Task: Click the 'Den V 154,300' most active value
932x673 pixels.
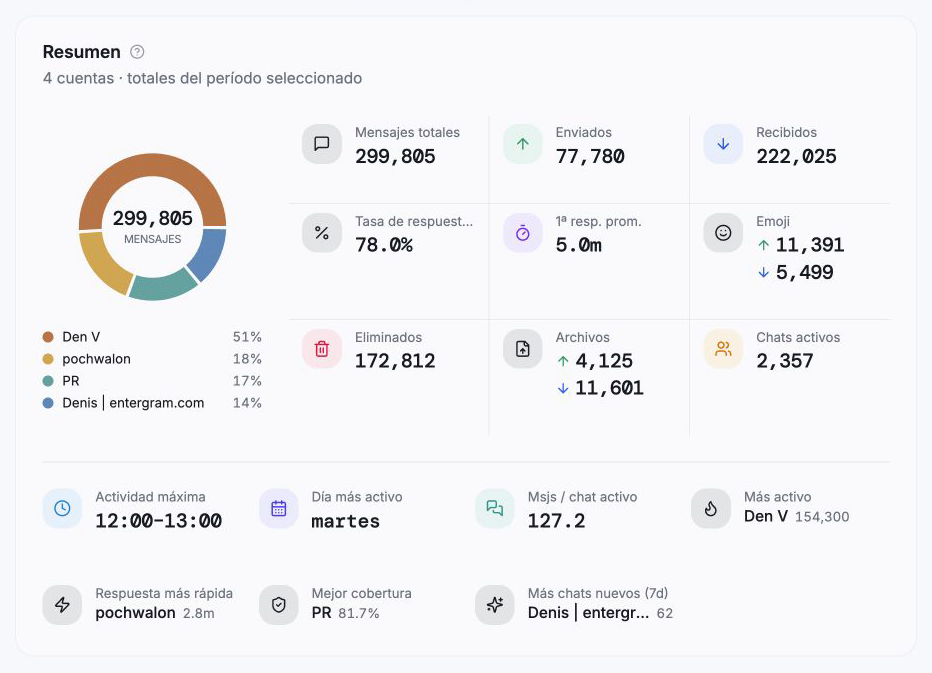Action: click(x=796, y=517)
